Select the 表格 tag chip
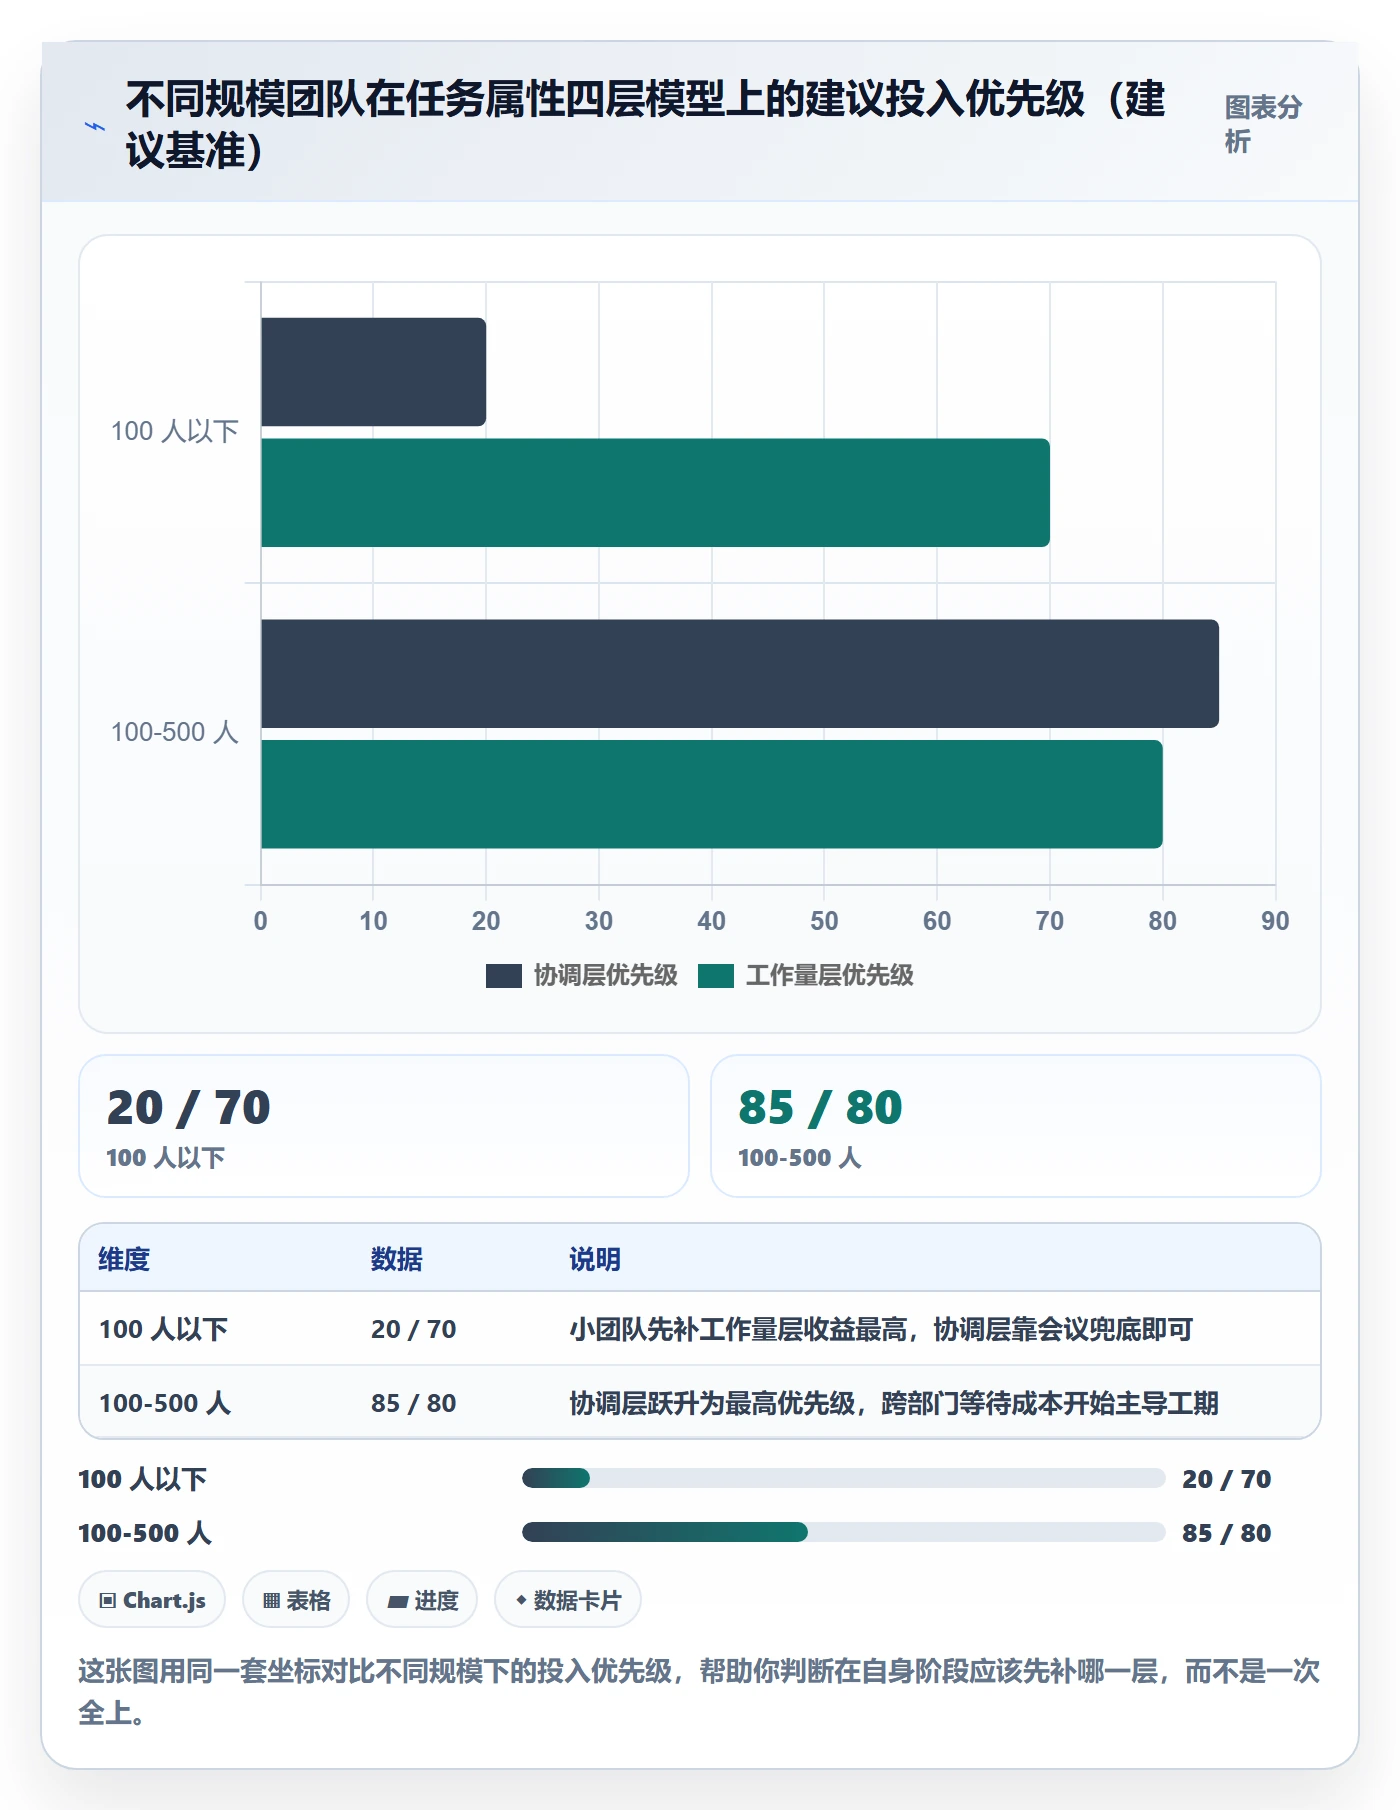This screenshot has width=1400, height=1810. [296, 1600]
